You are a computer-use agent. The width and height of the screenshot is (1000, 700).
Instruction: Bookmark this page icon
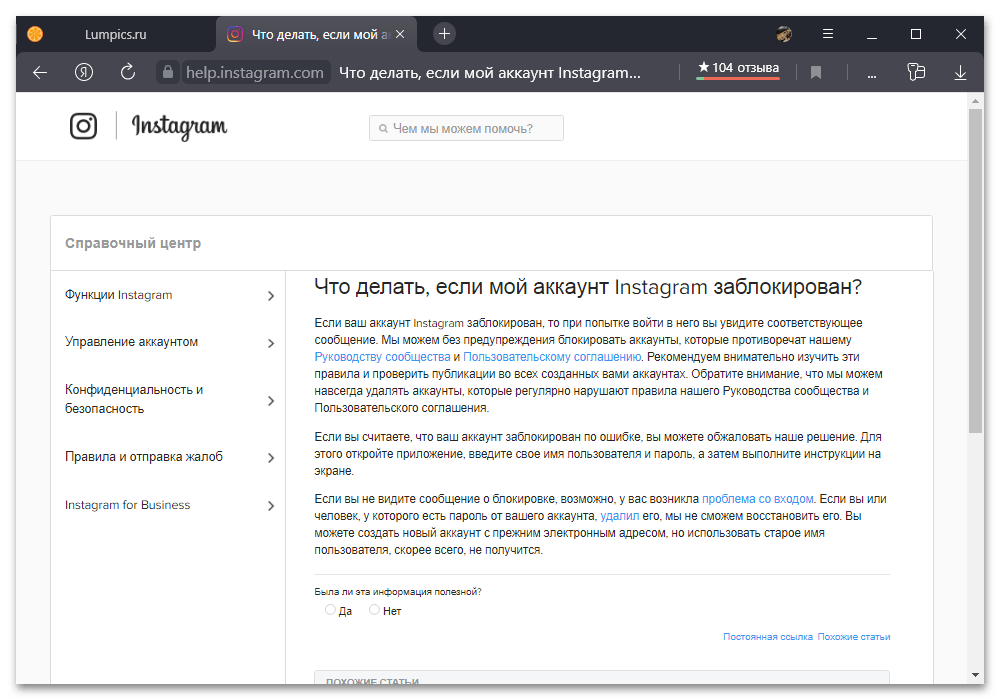816,72
